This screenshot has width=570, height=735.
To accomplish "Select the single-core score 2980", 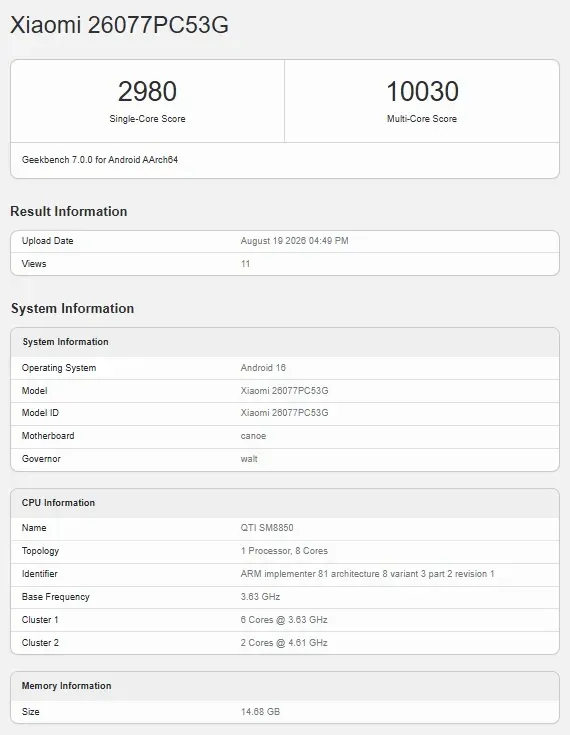I will 147,91.
